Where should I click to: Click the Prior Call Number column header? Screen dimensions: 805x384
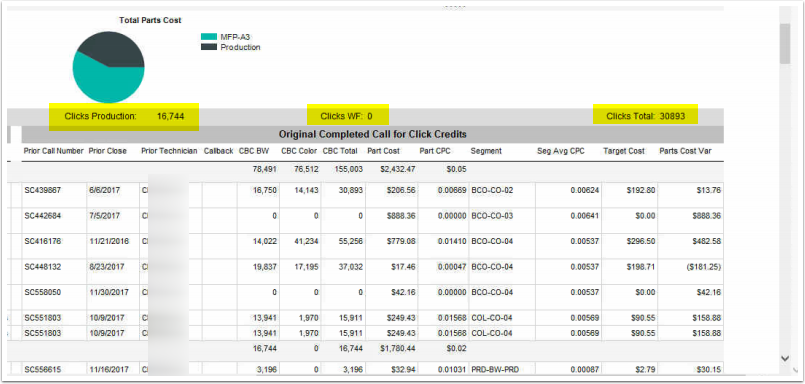coord(54,151)
